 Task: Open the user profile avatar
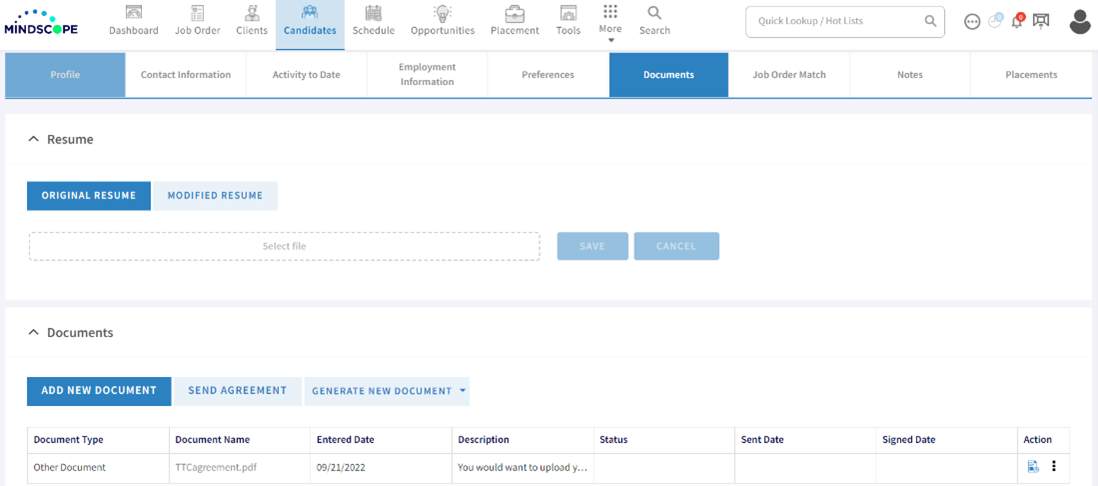coord(1080,22)
